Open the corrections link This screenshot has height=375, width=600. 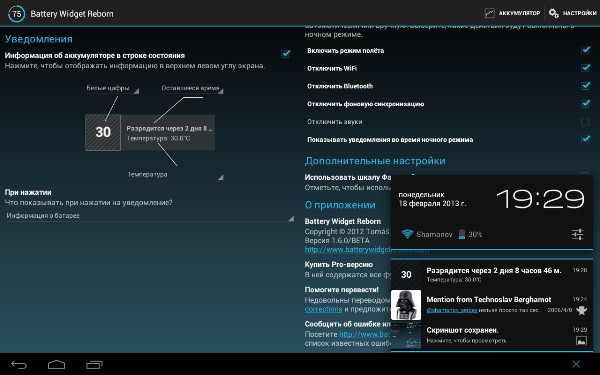323,309
